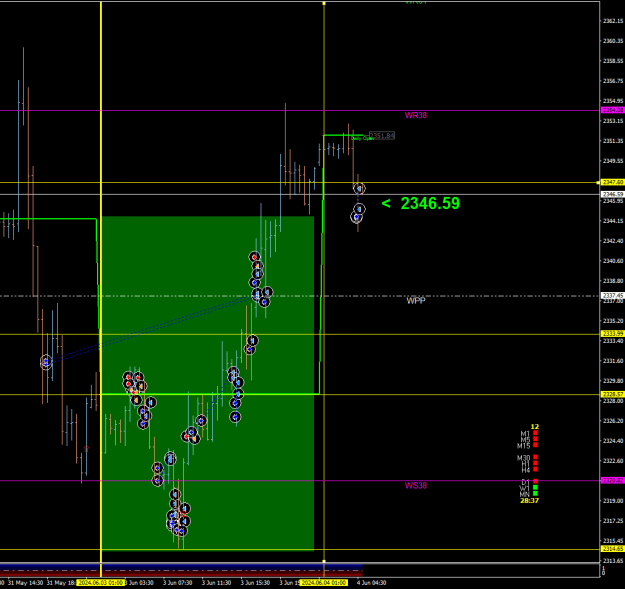Select the red arrow marker near 2324.40
The image size is (625, 589).
tap(86, 449)
